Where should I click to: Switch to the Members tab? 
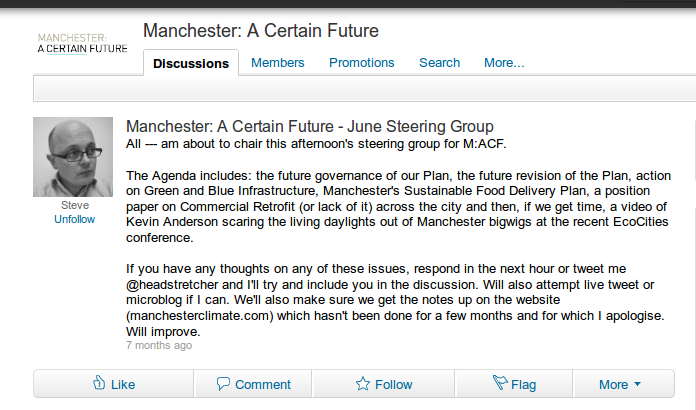277,63
